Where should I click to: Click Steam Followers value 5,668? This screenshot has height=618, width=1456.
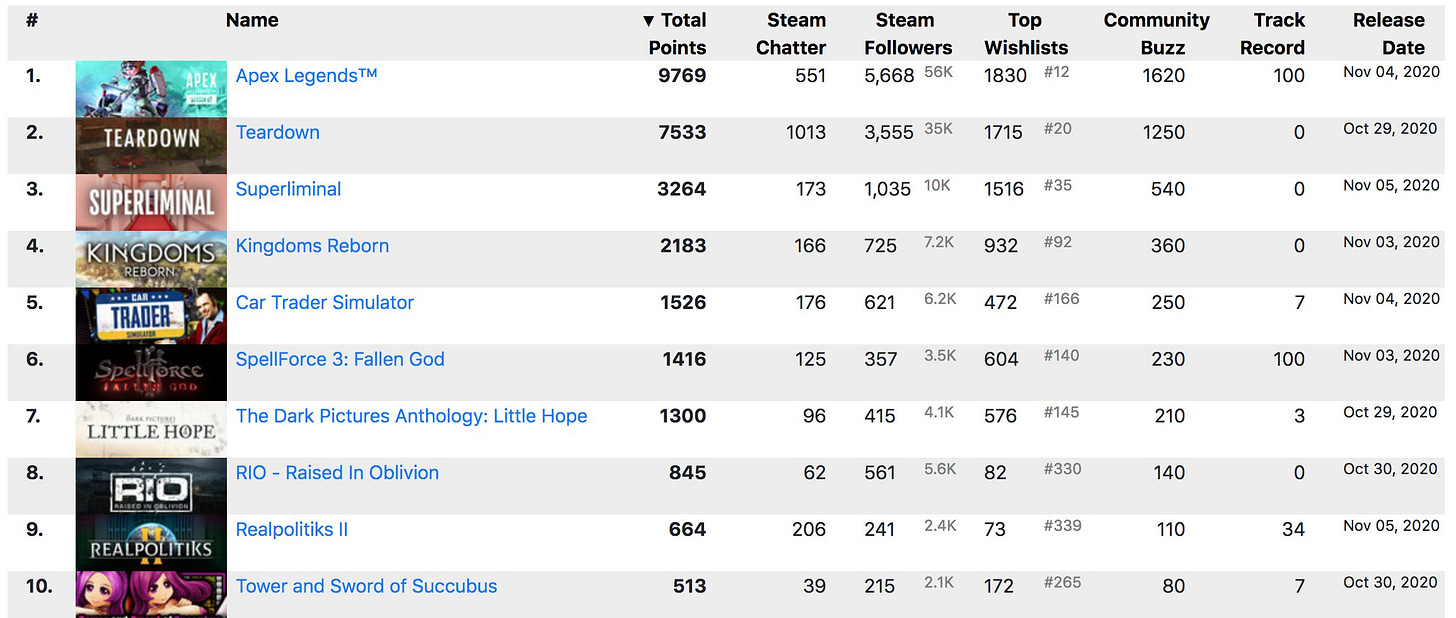pyautogui.click(x=890, y=76)
